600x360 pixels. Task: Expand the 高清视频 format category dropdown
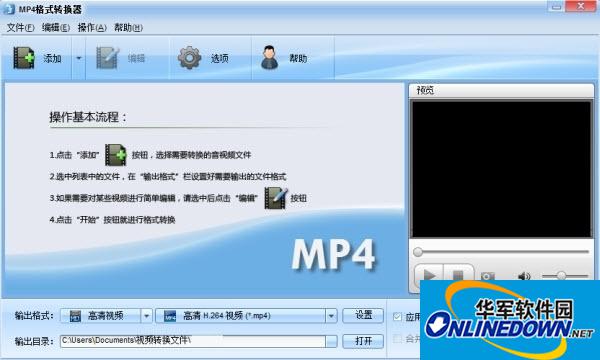(146, 316)
